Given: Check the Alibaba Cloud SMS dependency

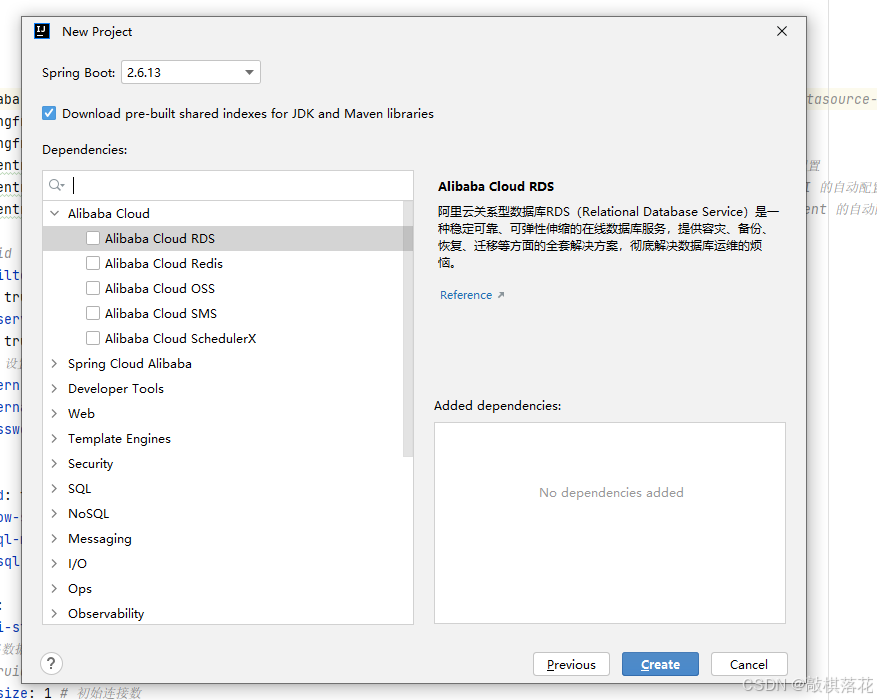Looking at the screenshot, I should point(92,313).
